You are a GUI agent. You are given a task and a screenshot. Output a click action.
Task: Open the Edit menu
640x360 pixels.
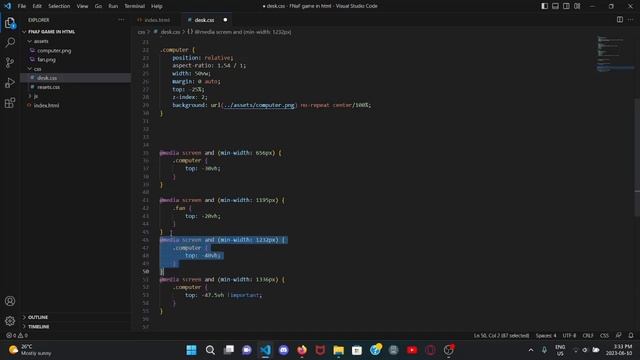(37, 6)
